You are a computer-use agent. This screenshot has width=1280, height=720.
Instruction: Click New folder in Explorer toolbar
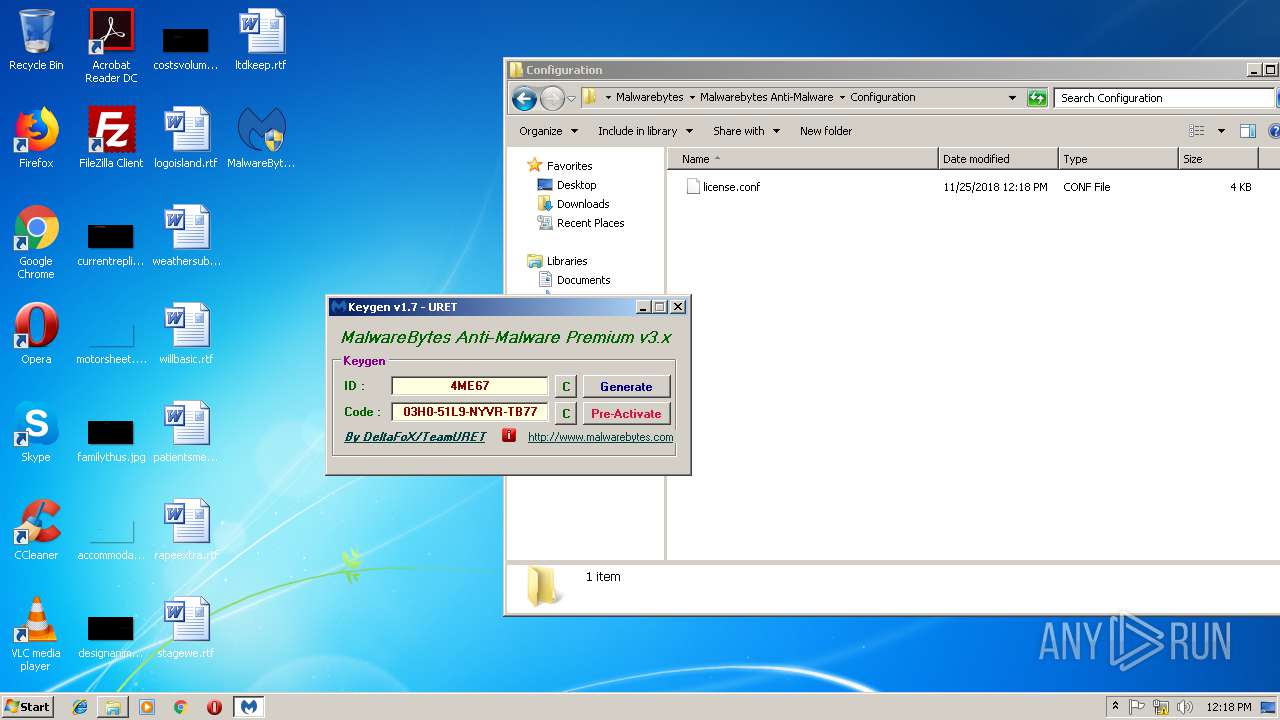tap(826, 131)
